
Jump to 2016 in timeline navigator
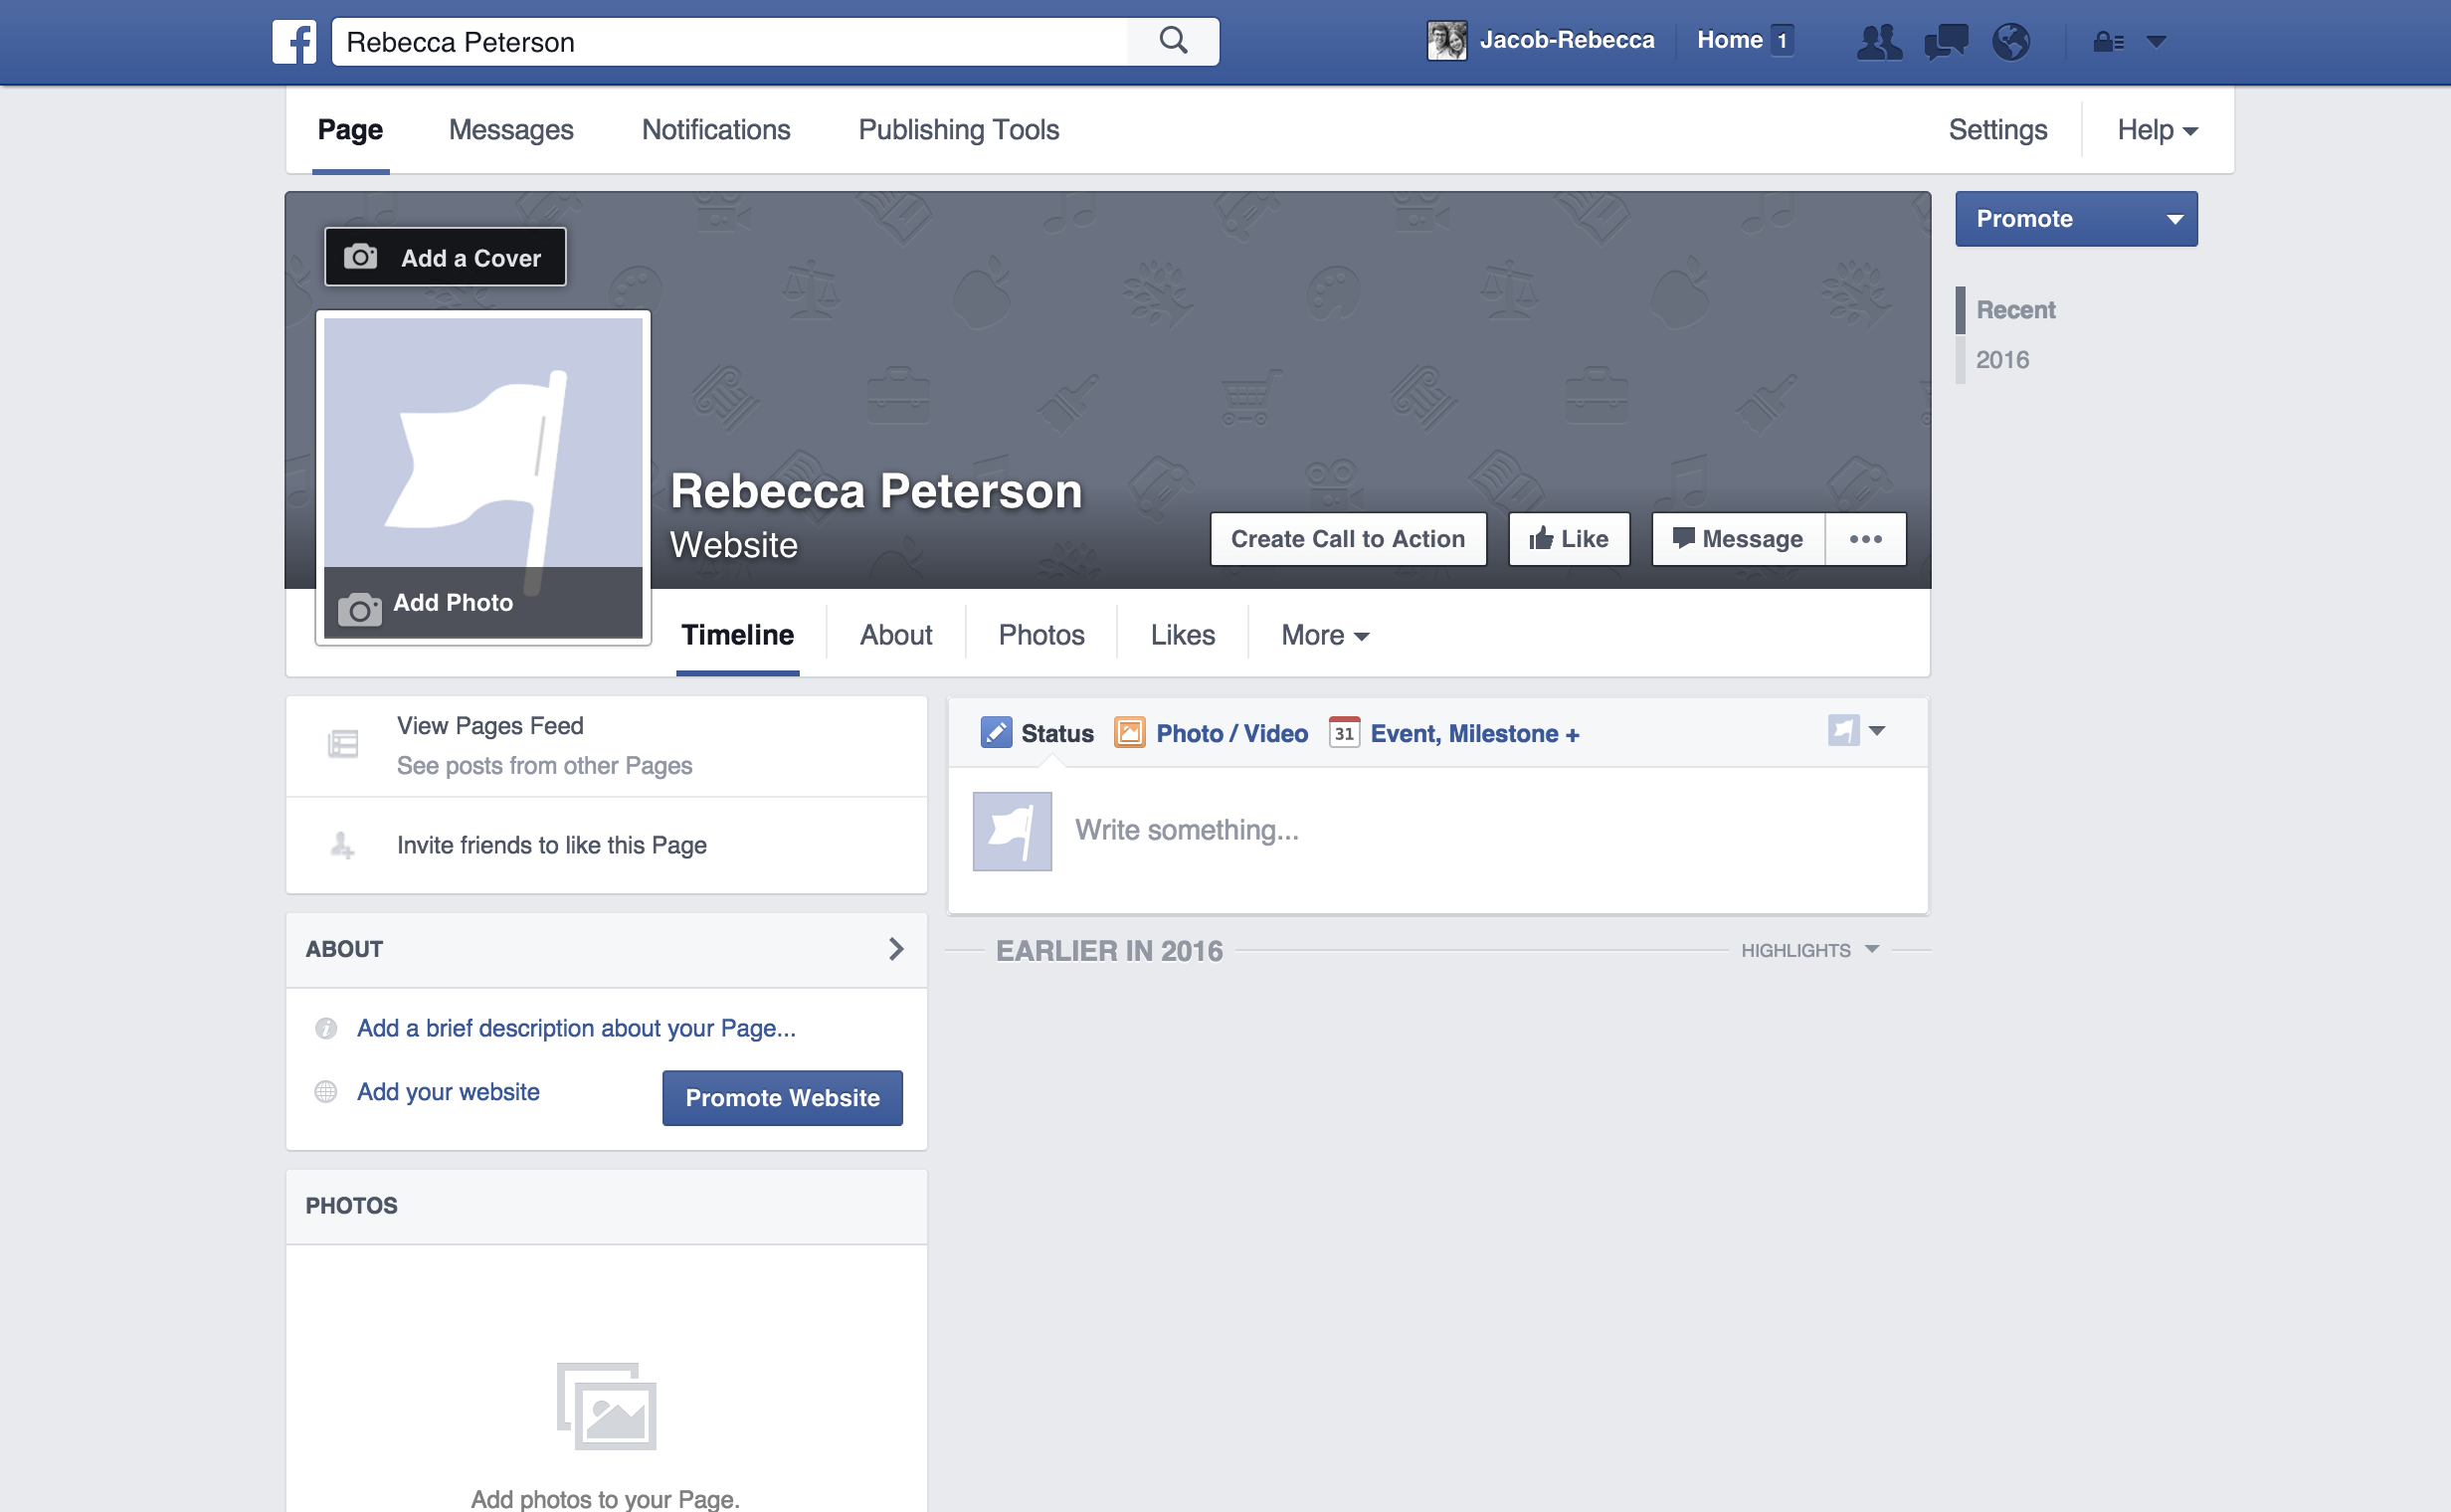pyautogui.click(x=2002, y=359)
